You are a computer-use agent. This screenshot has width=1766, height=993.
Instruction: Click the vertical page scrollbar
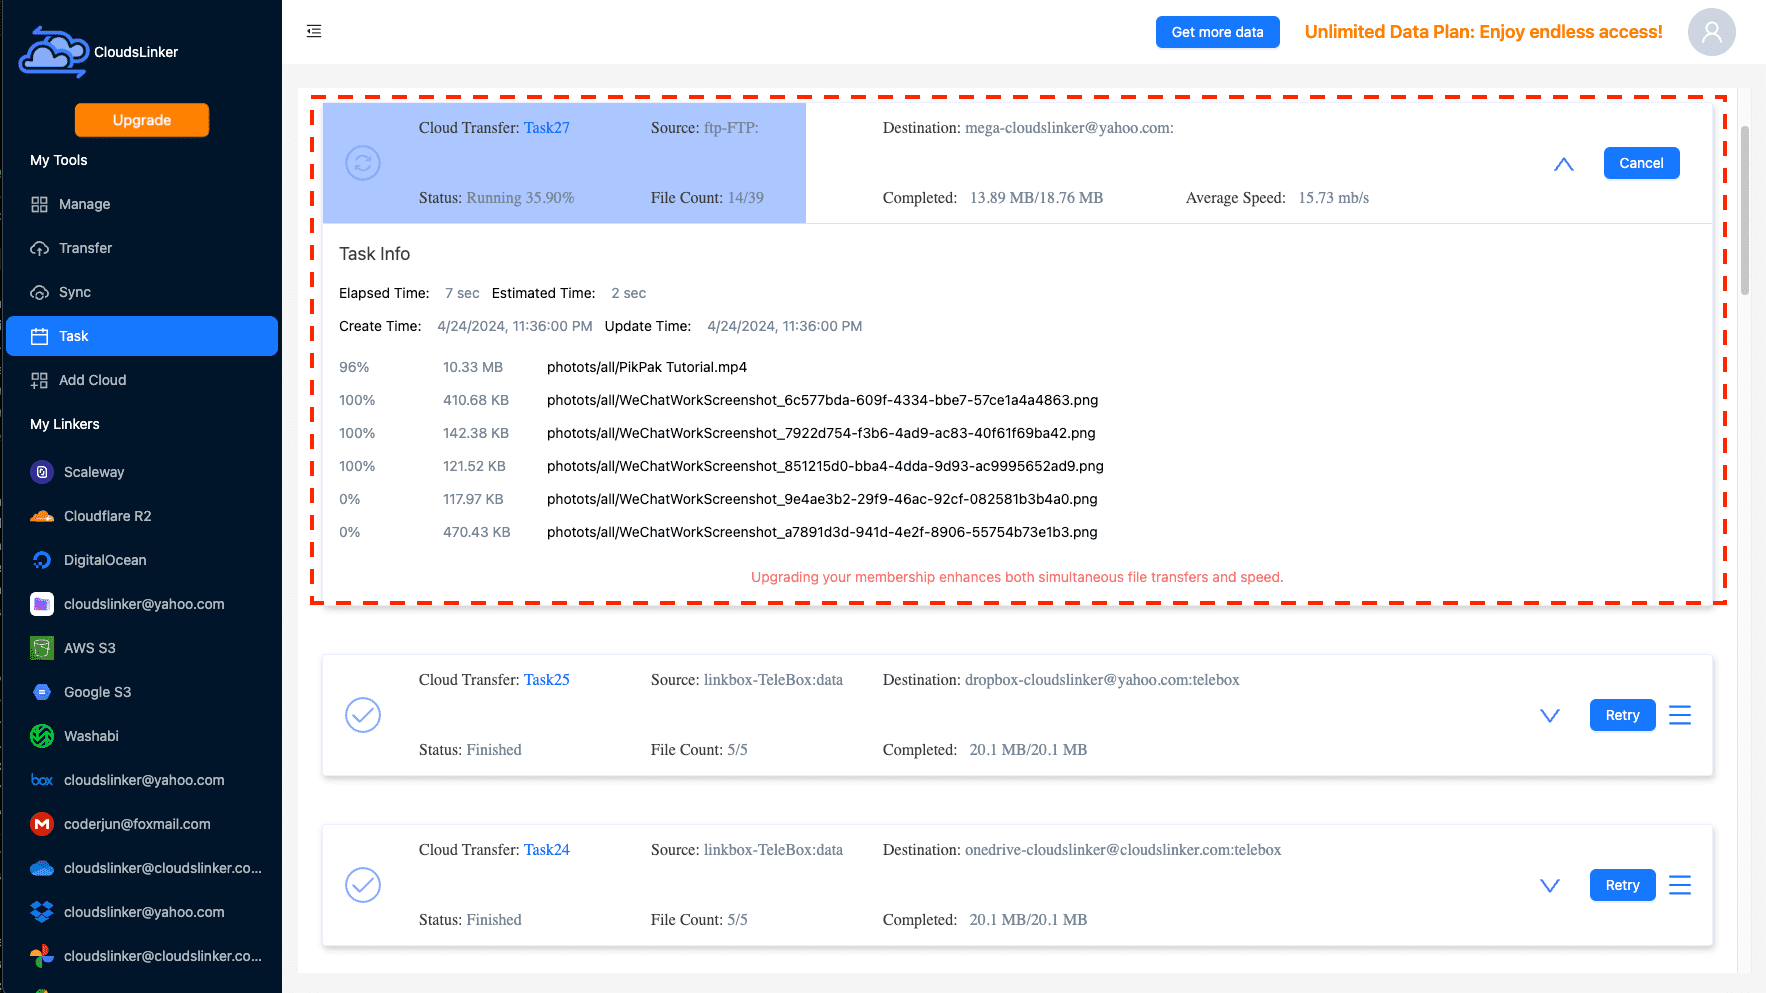tap(1745, 210)
